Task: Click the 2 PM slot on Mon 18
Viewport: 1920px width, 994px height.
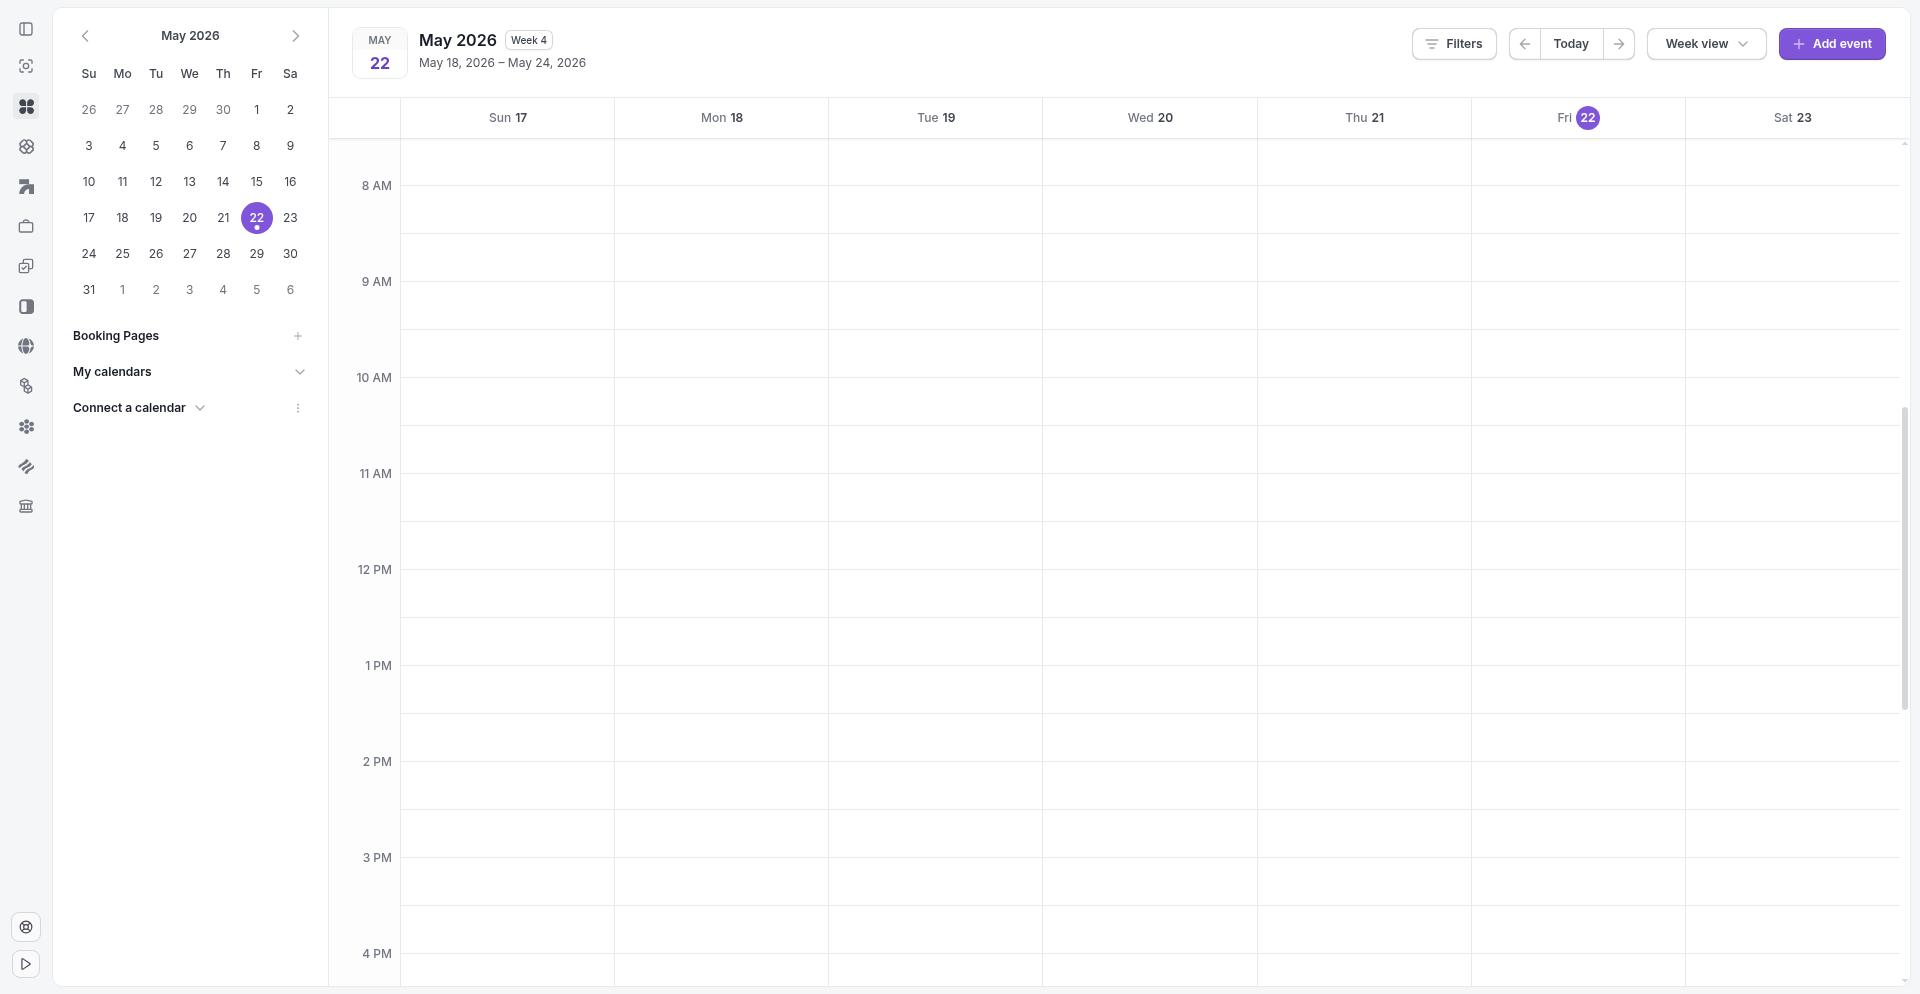Action: pyautogui.click(x=722, y=786)
